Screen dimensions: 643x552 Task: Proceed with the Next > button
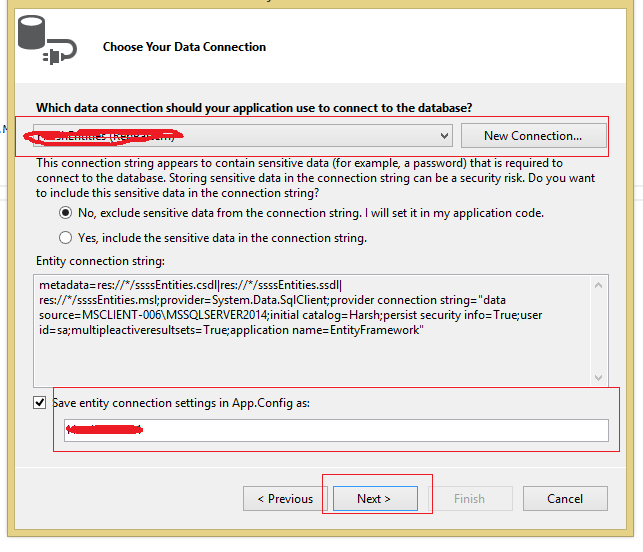pyautogui.click(x=374, y=498)
